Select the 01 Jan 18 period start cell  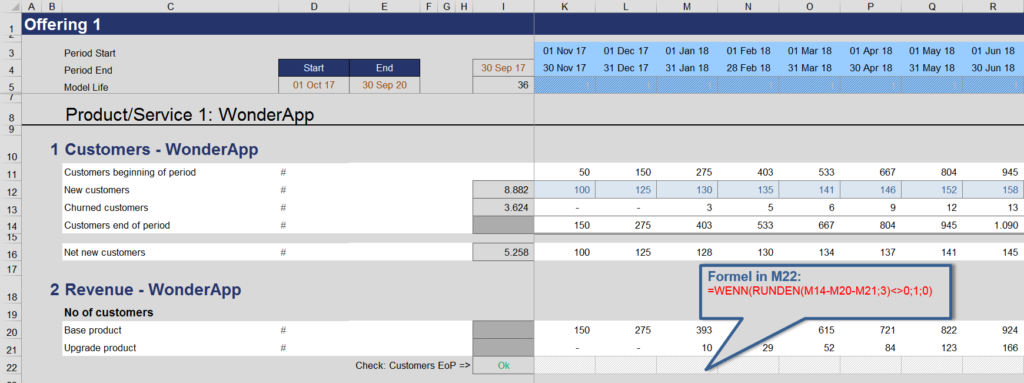tap(687, 51)
